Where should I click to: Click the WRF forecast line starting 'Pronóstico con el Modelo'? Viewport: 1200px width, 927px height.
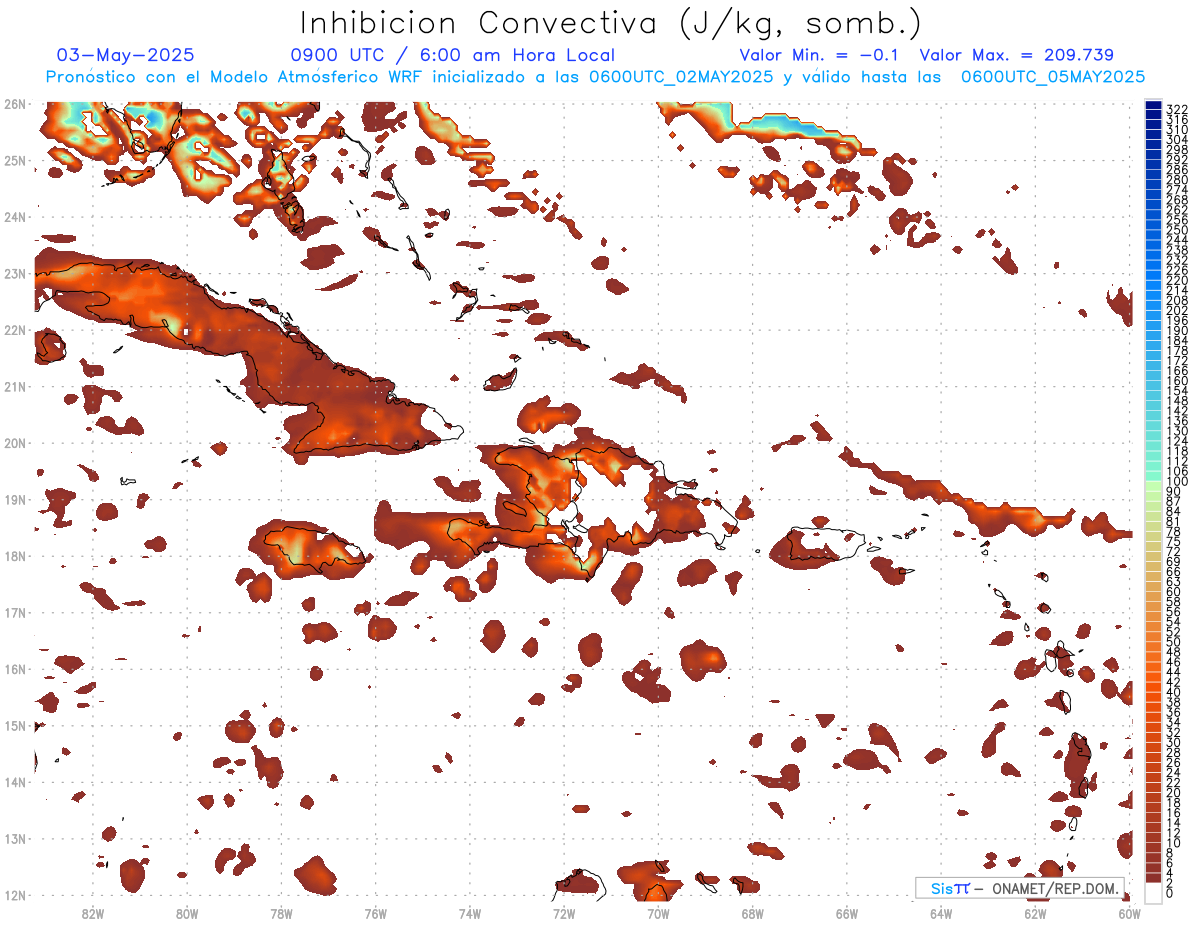pos(595,77)
